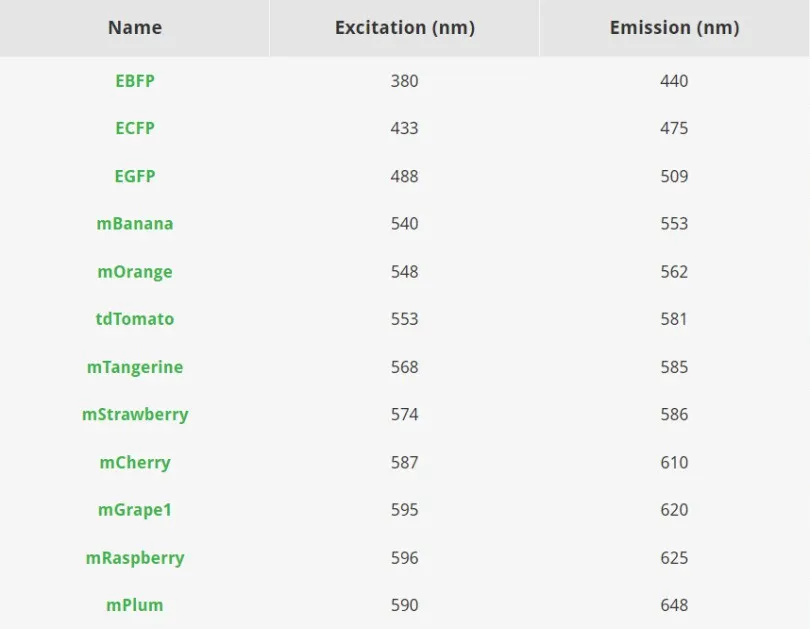Open the EGFP protein link
Image resolution: width=810 pixels, height=629 pixels.
pos(135,176)
